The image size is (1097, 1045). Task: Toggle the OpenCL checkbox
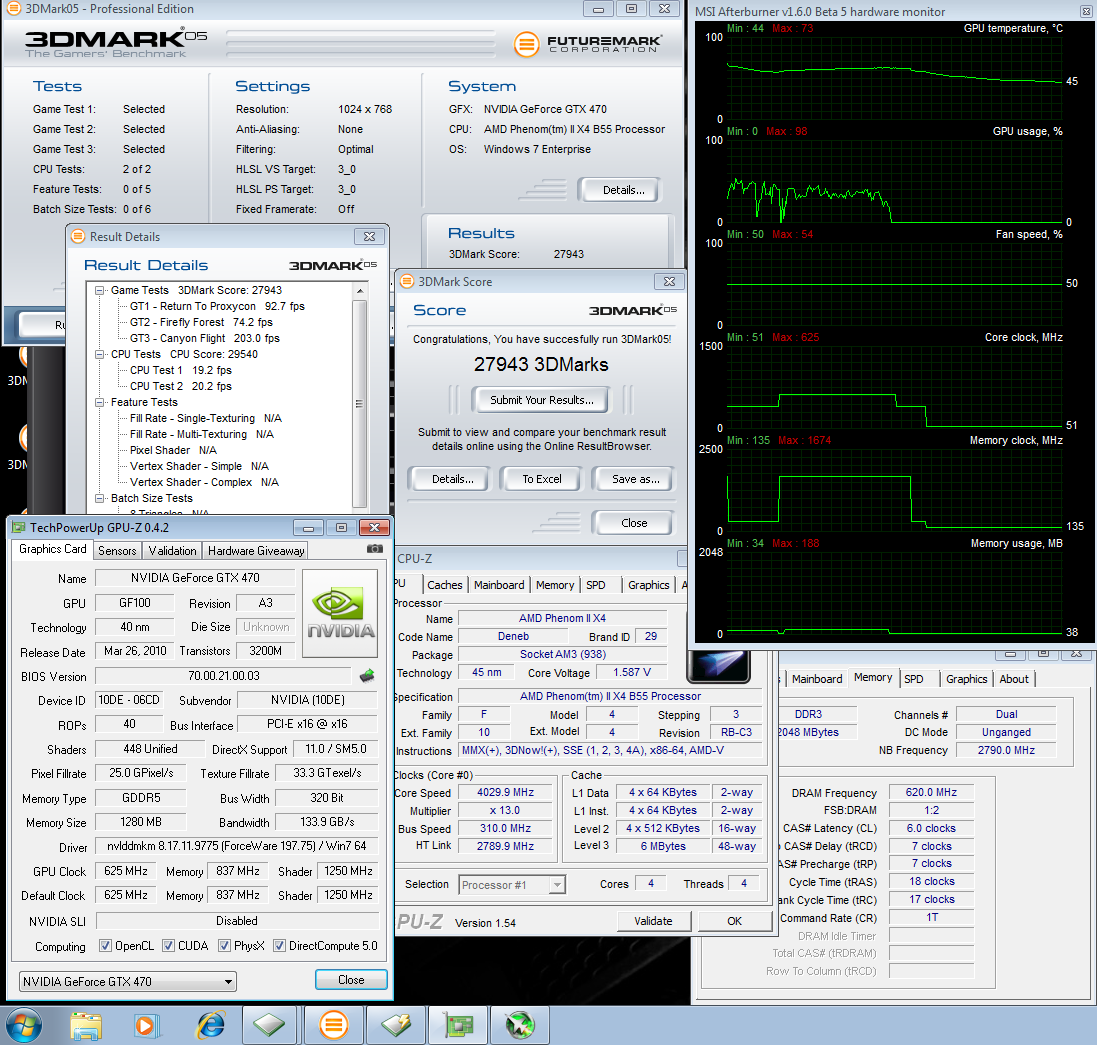coord(105,946)
